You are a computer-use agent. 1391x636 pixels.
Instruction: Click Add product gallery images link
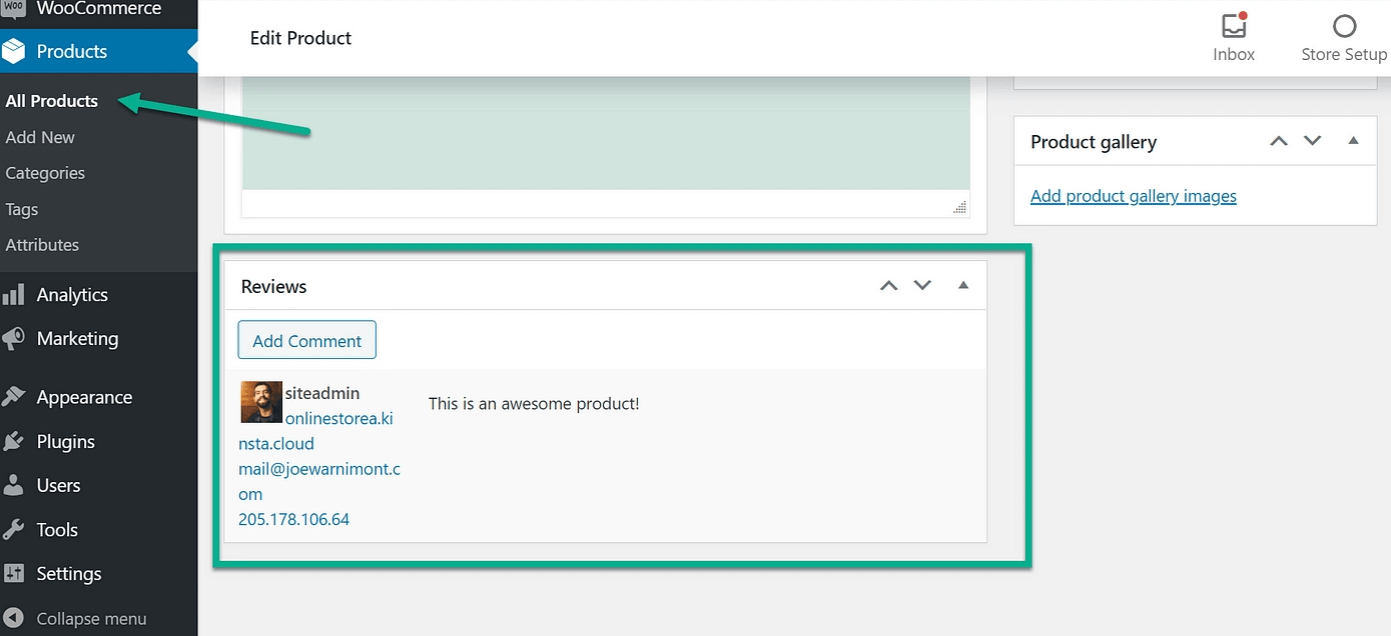pyautogui.click(x=1133, y=196)
